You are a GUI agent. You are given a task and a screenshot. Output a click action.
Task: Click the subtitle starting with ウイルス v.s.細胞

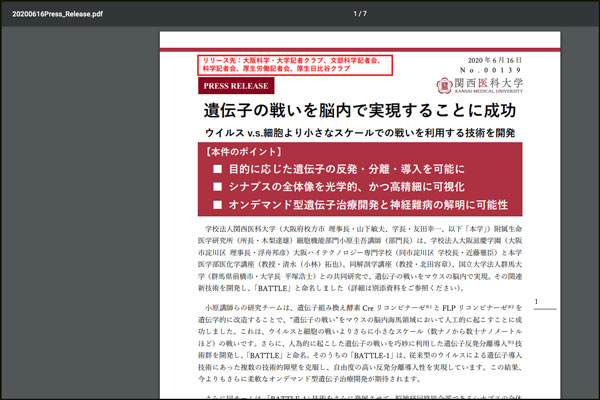tap(345, 132)
